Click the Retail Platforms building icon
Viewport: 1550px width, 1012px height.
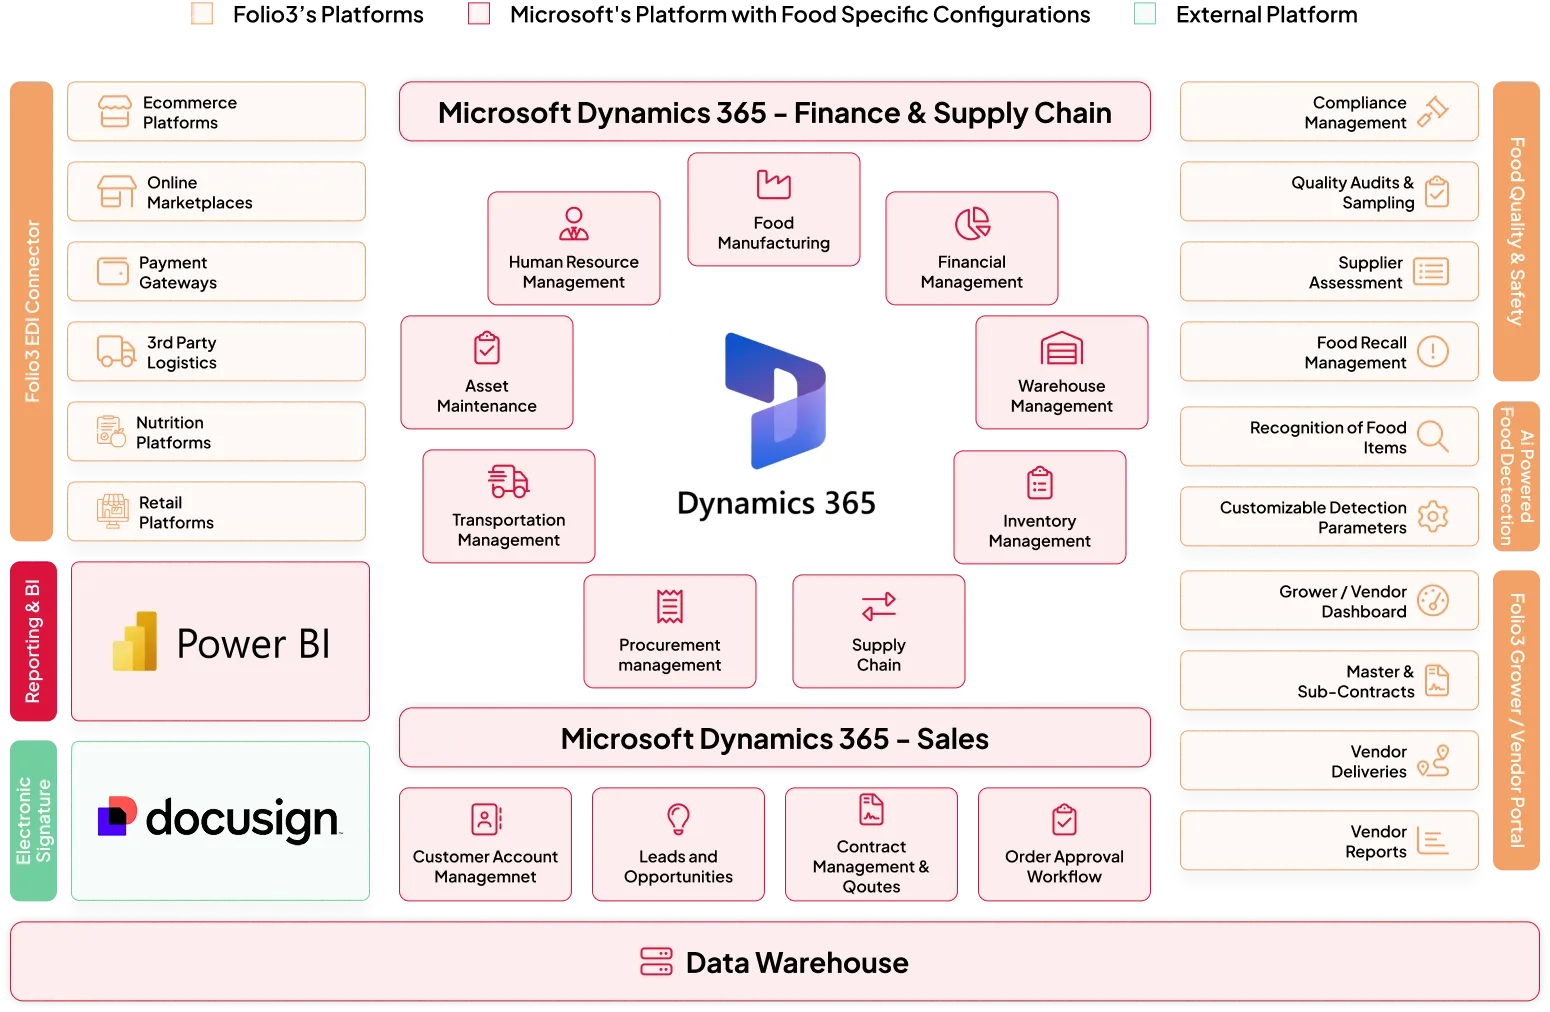coord(113,512)
